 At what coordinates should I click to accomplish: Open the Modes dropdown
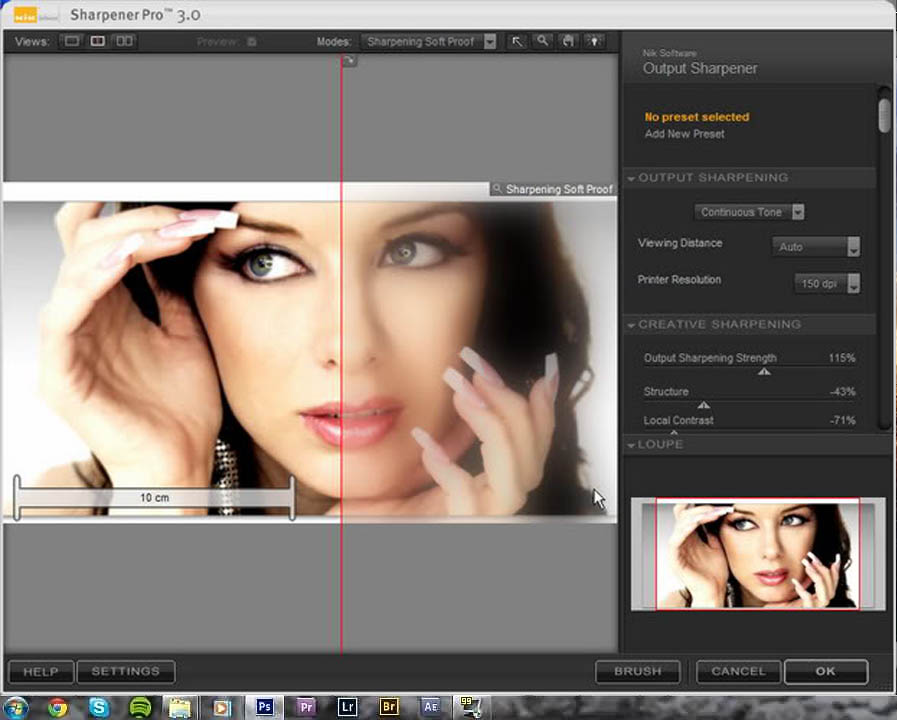pos(428,42)
